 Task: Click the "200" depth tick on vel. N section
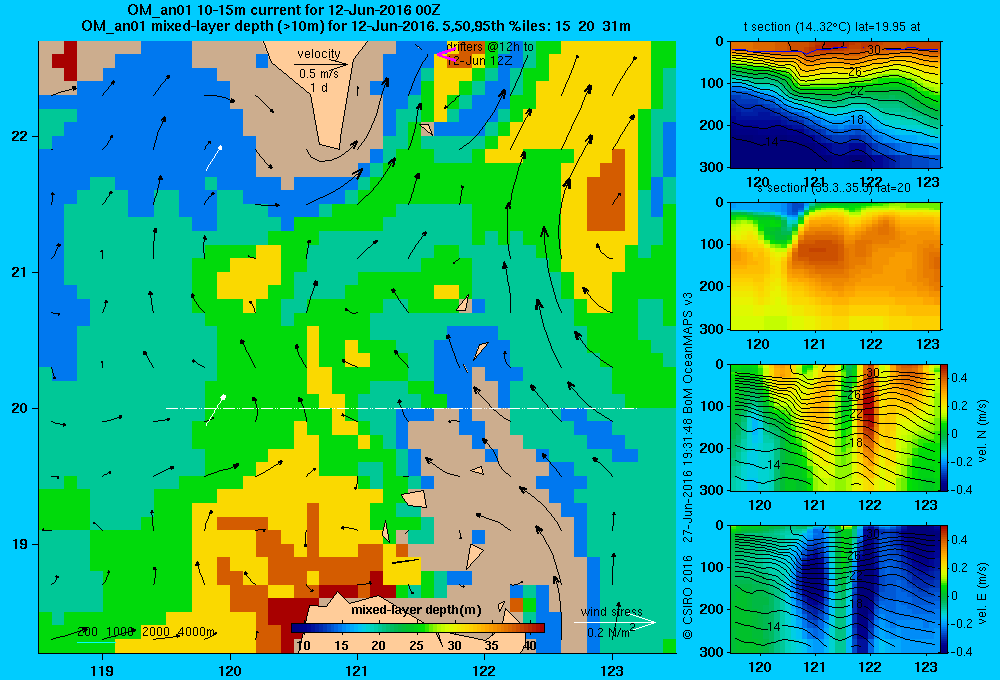712,448
